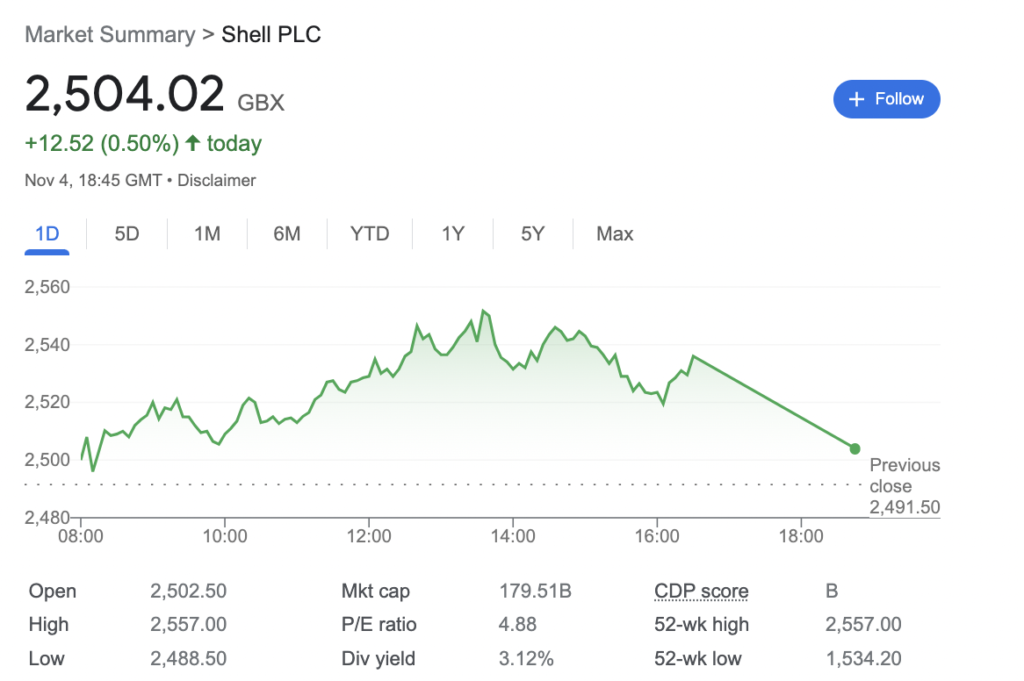The height and width of the screenshot is (681, 1024).
Task: Click the 2,540 price axis label
Action: (x=47, y=345)
